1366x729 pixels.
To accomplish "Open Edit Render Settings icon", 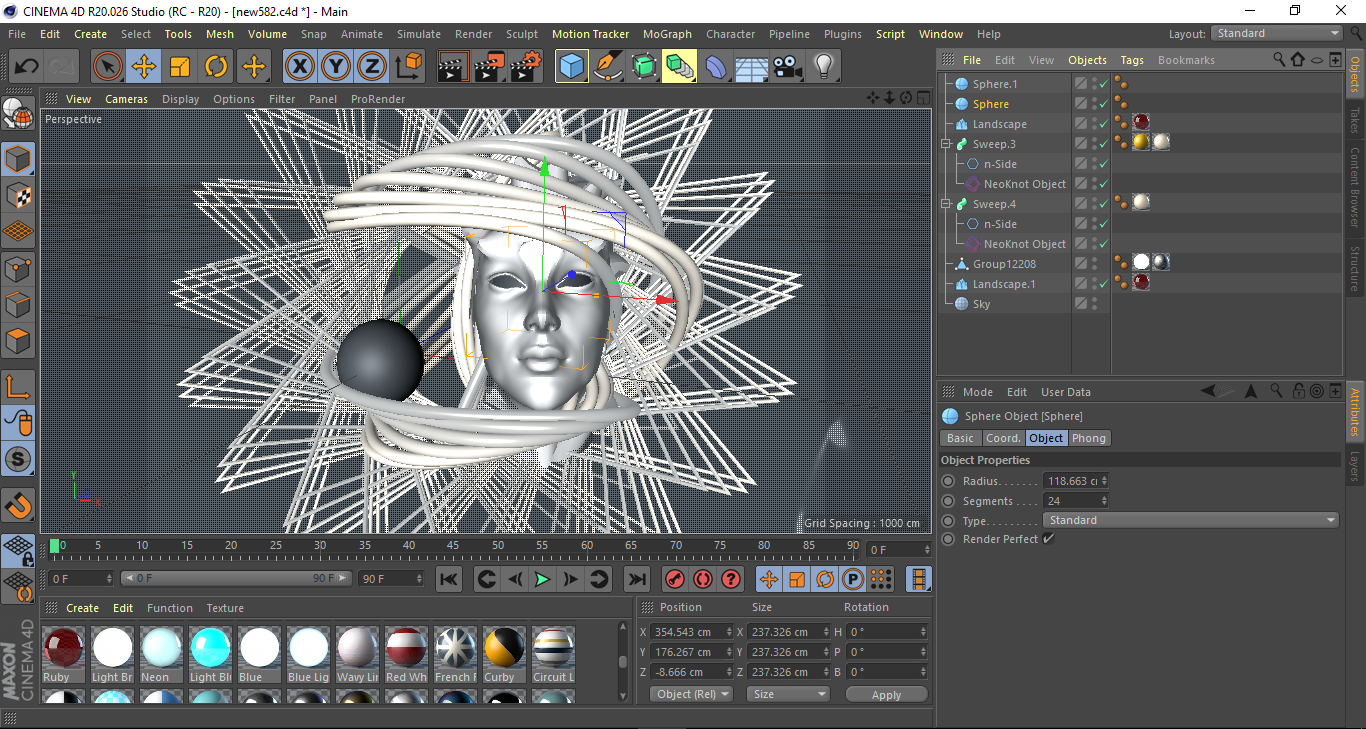I will [526, 67].
